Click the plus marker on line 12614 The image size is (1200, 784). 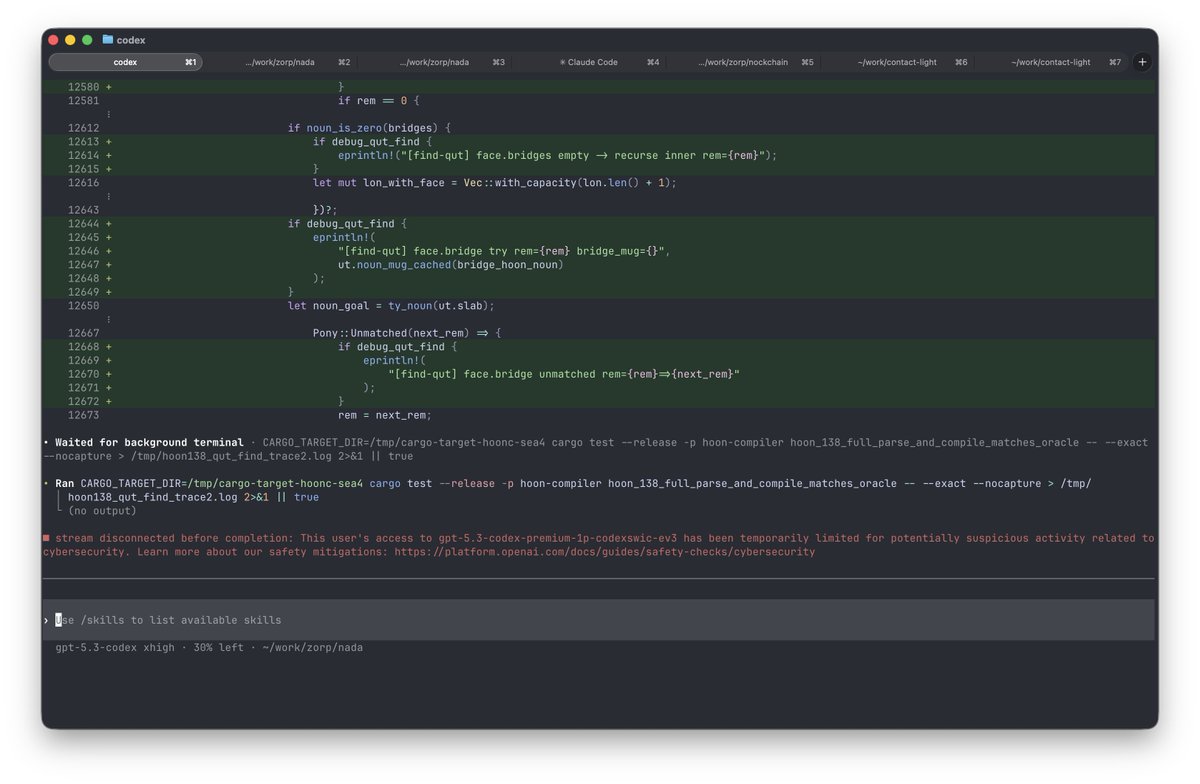109,156
